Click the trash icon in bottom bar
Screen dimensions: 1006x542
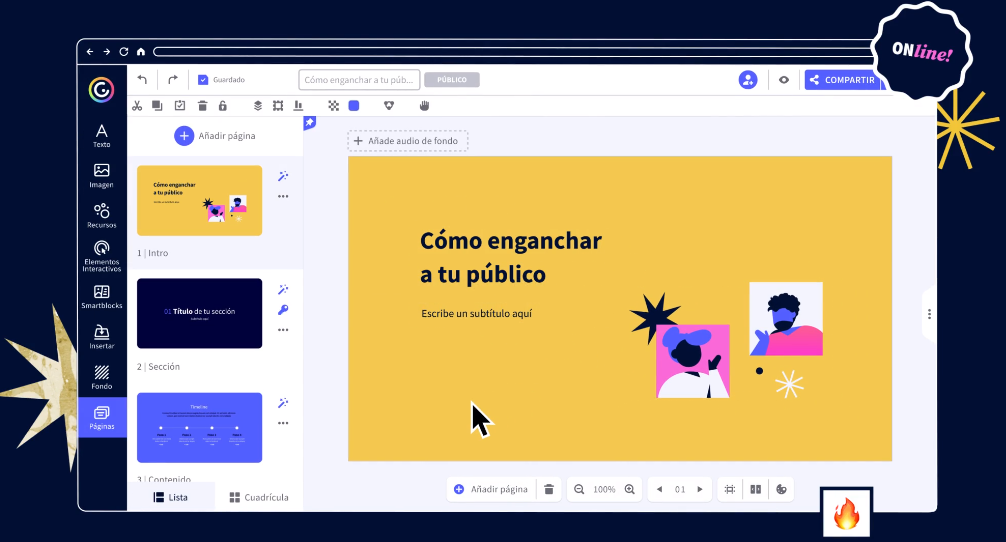click(549, 489)
